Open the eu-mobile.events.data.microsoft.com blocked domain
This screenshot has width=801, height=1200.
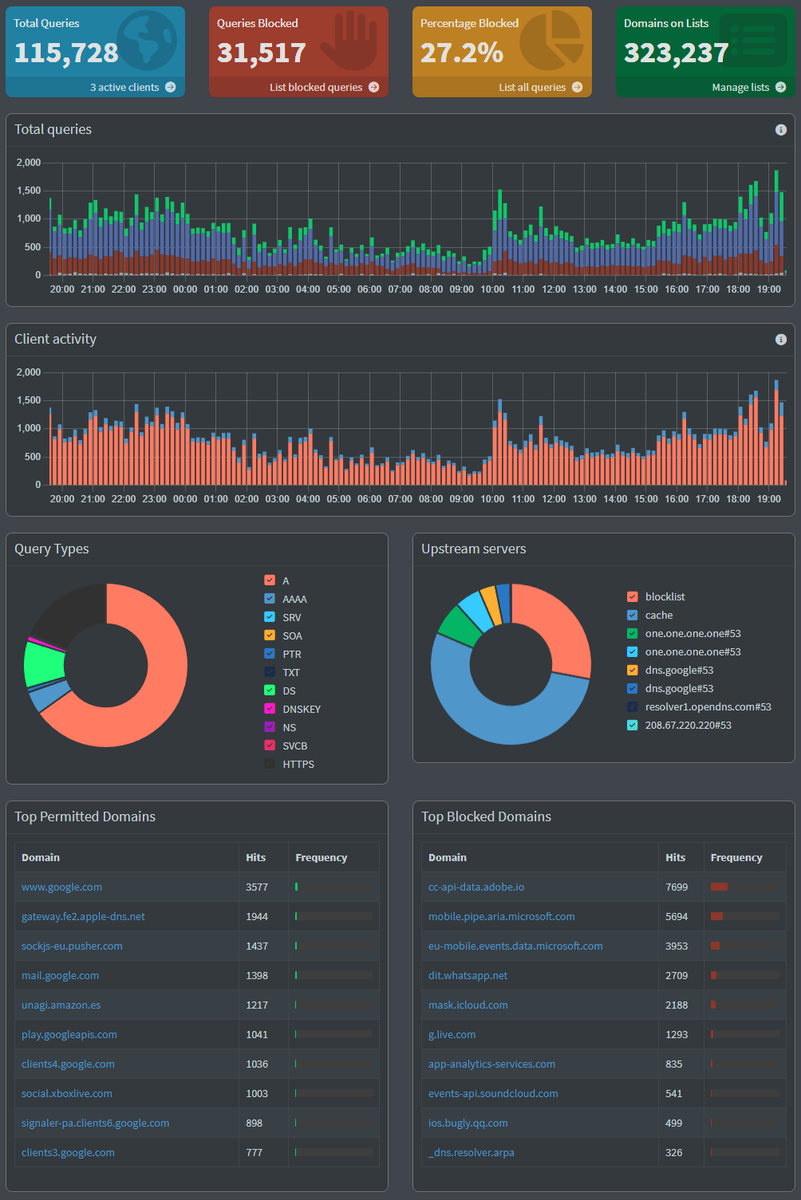tap(515, 946)
